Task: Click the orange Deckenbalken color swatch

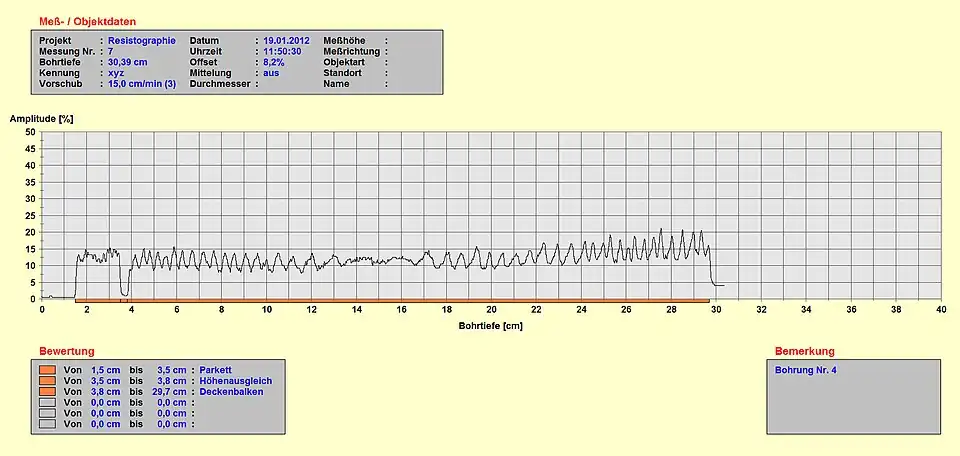Action: pyautogui.click(x=47, y=391)
